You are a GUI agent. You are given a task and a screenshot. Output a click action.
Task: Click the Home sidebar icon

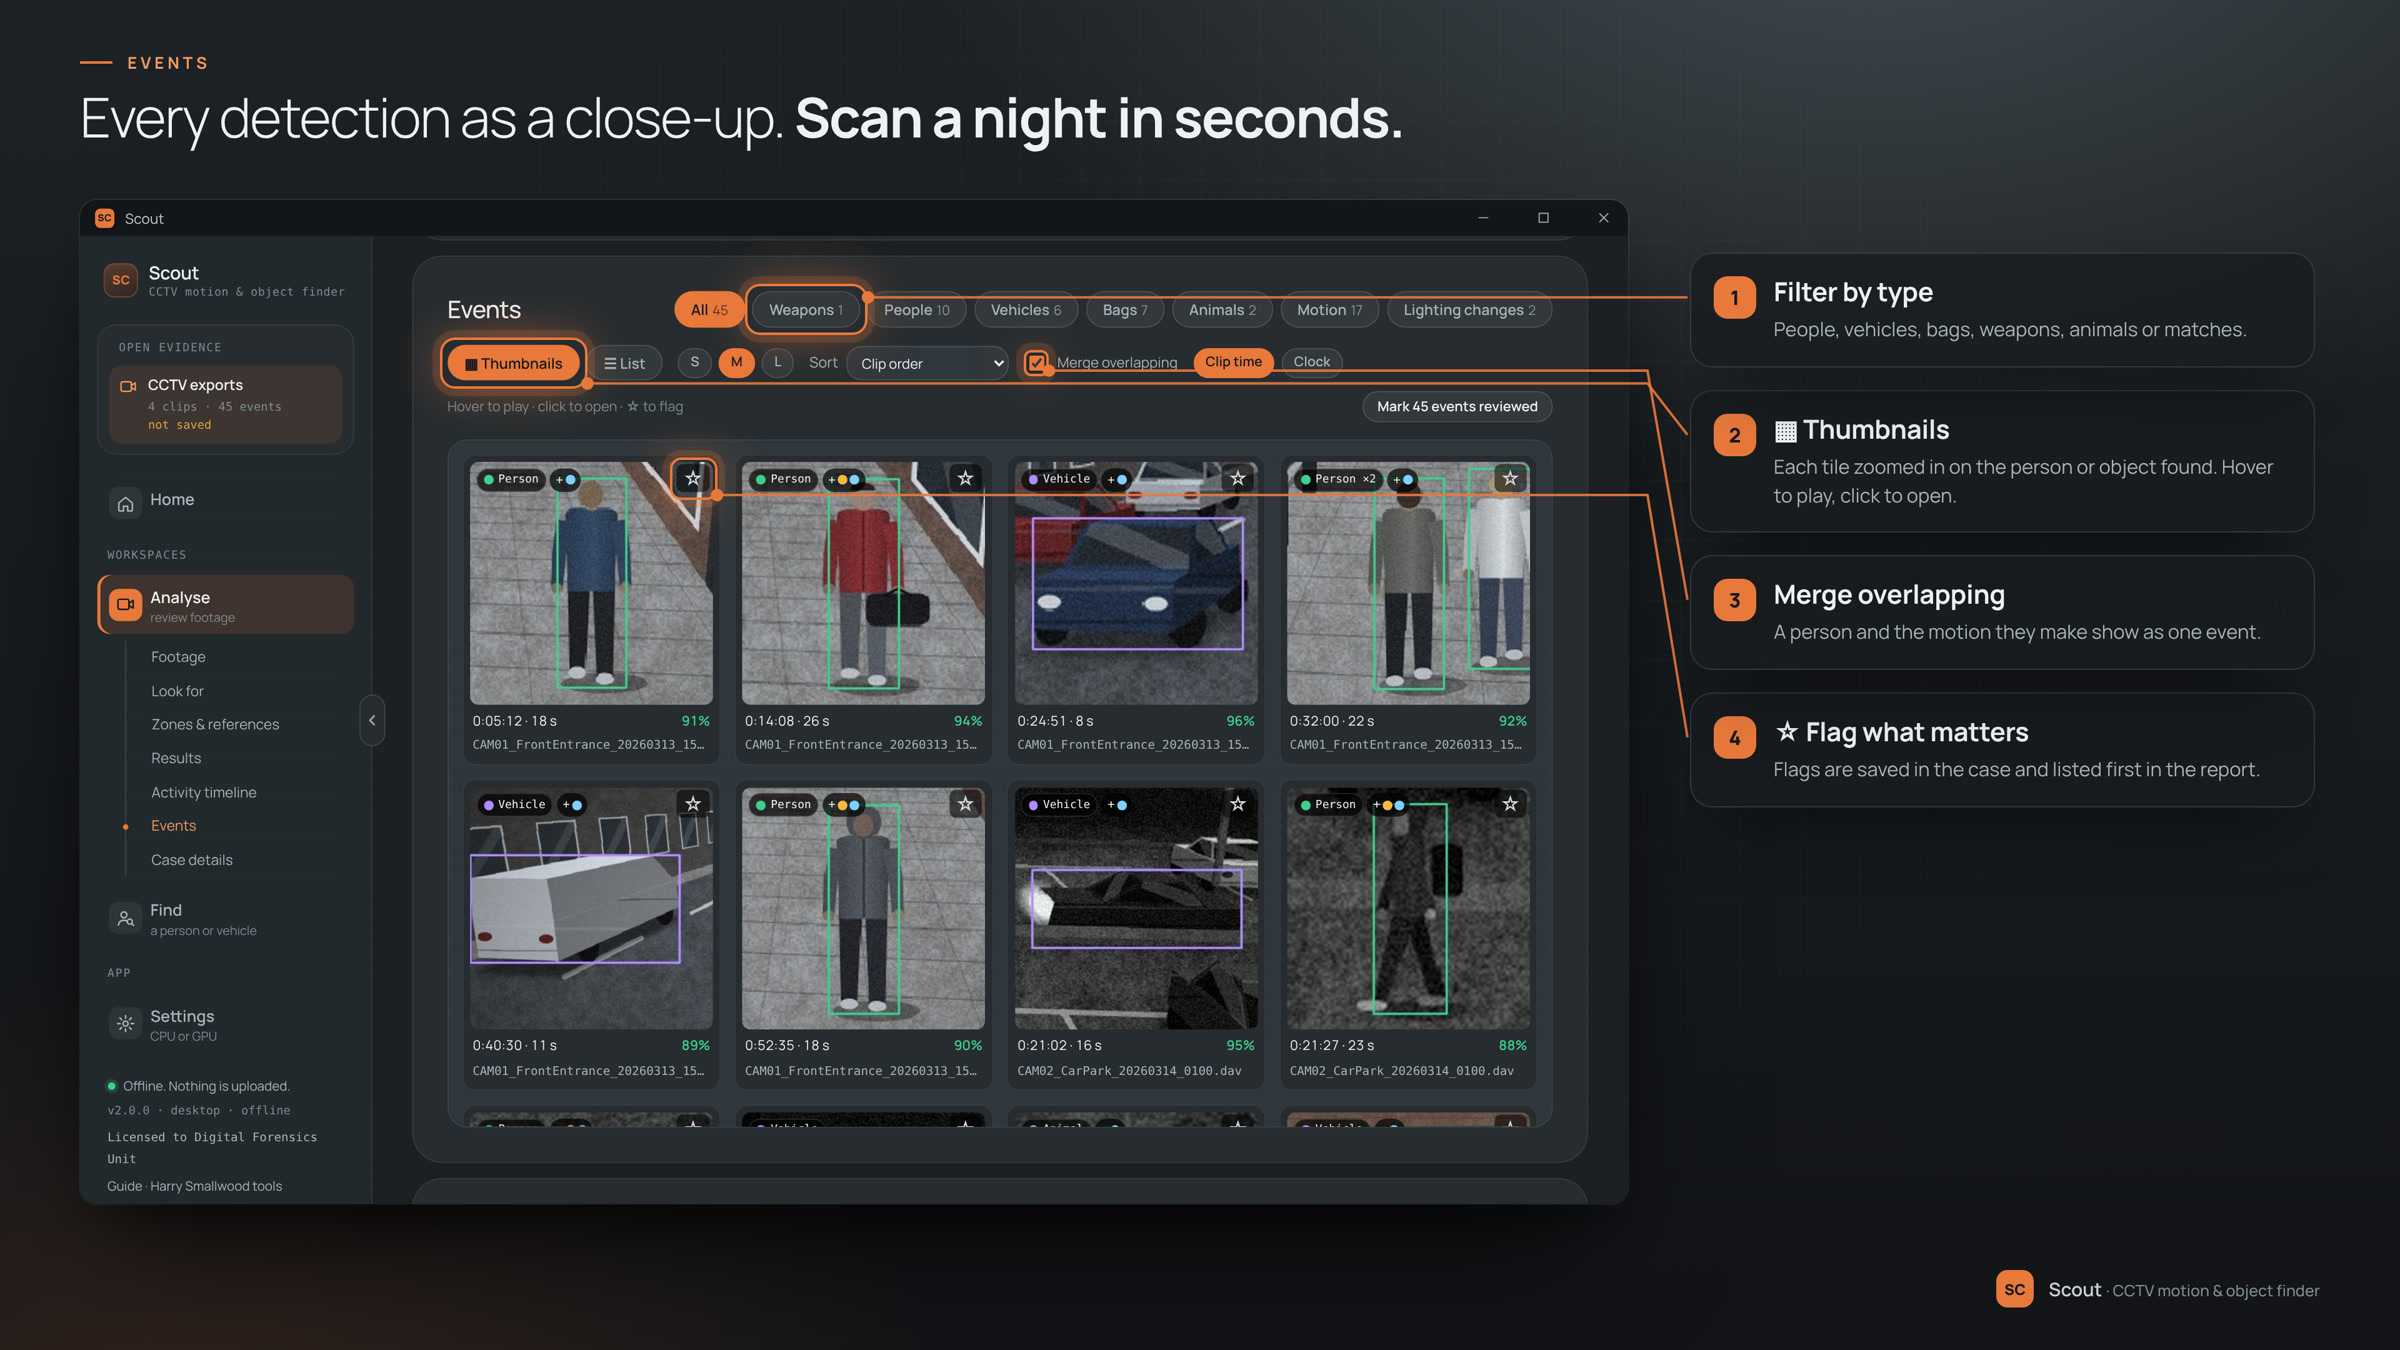(x=125, y=503)
